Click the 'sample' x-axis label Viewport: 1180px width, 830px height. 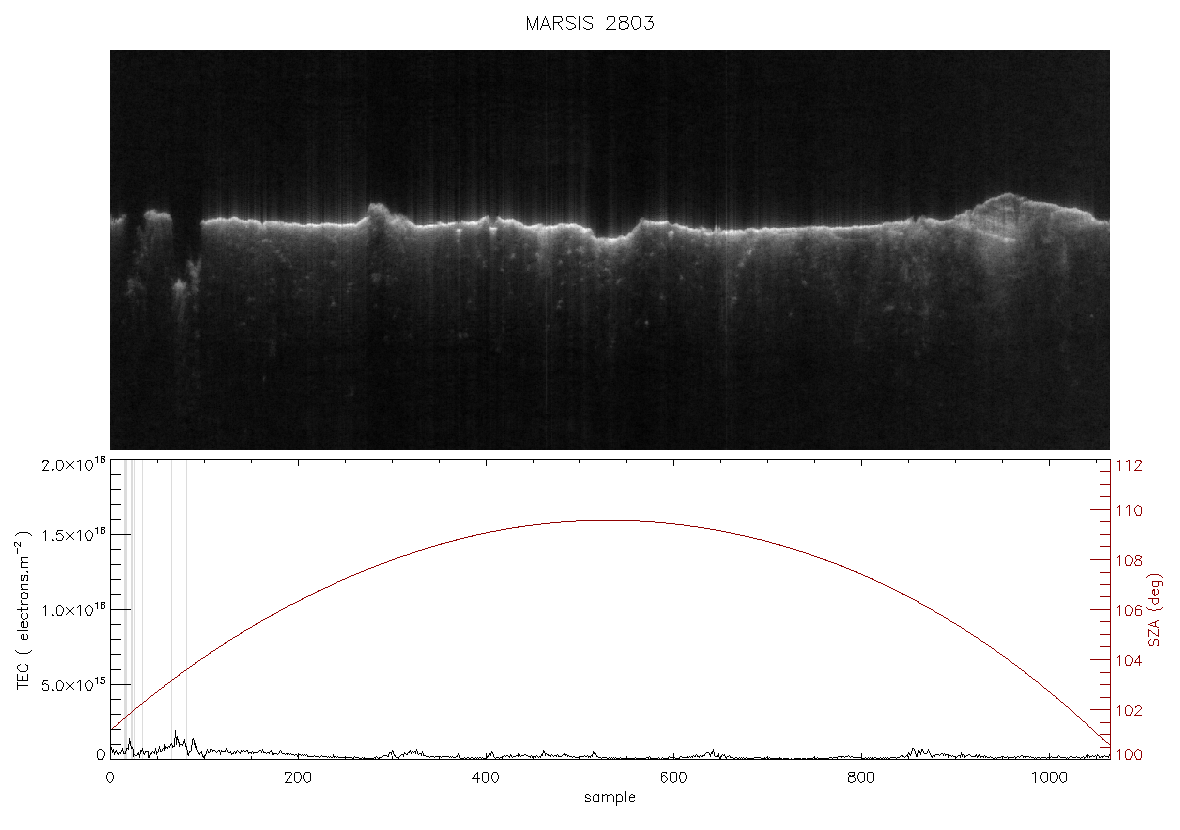(610, 798)
